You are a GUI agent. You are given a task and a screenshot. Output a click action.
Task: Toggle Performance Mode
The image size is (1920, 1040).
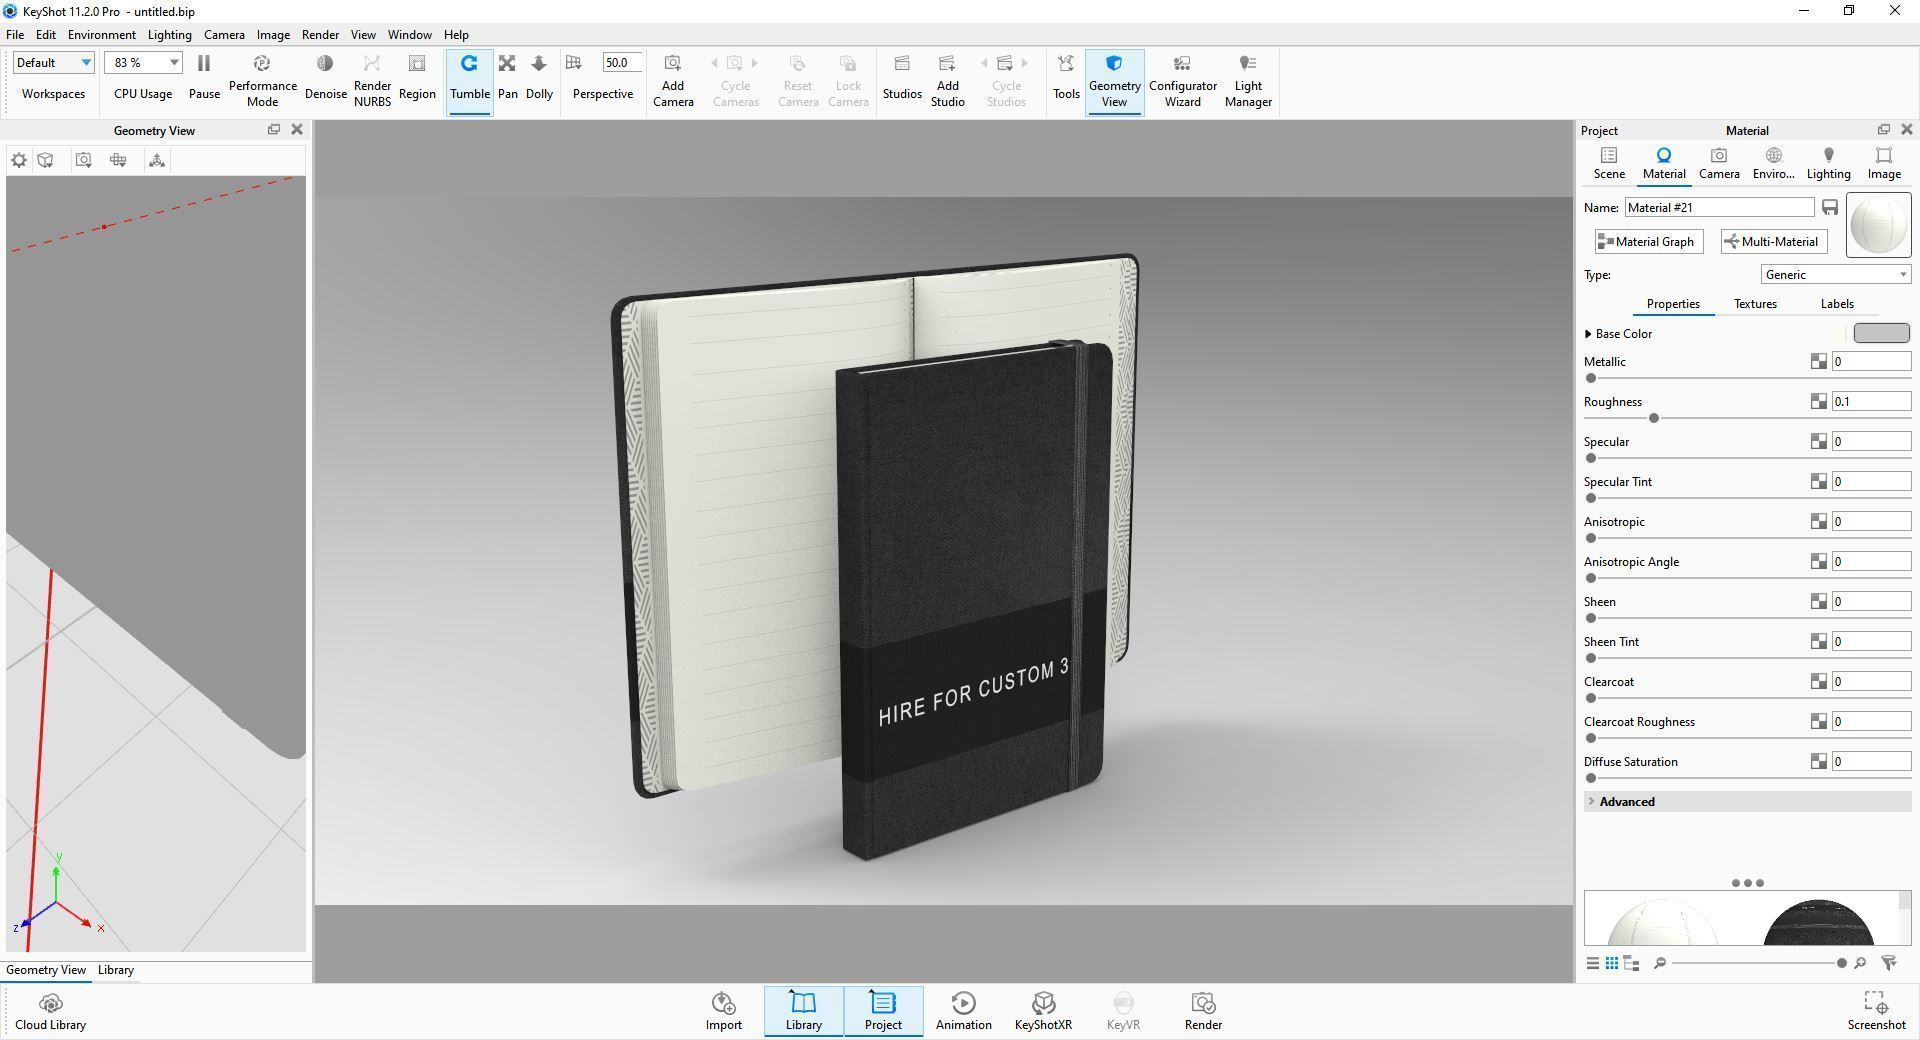coord(262,80)
